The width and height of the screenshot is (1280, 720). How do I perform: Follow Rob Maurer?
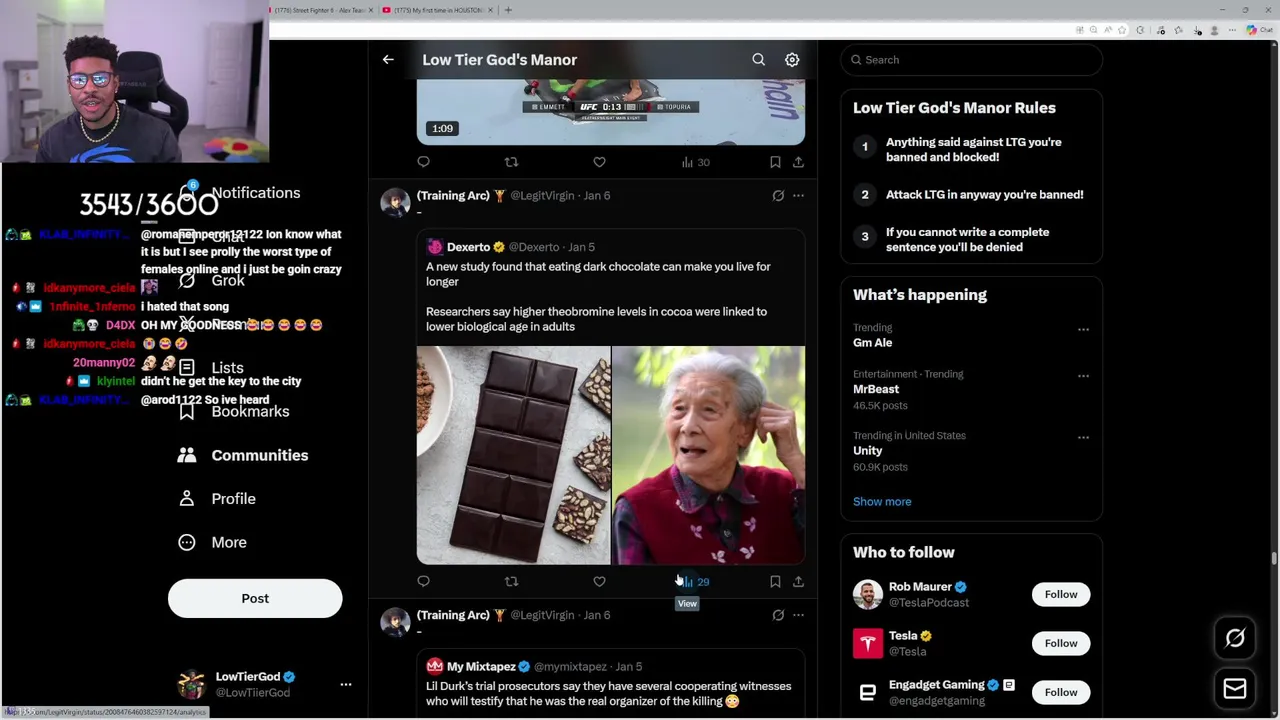pos(1061,594)
